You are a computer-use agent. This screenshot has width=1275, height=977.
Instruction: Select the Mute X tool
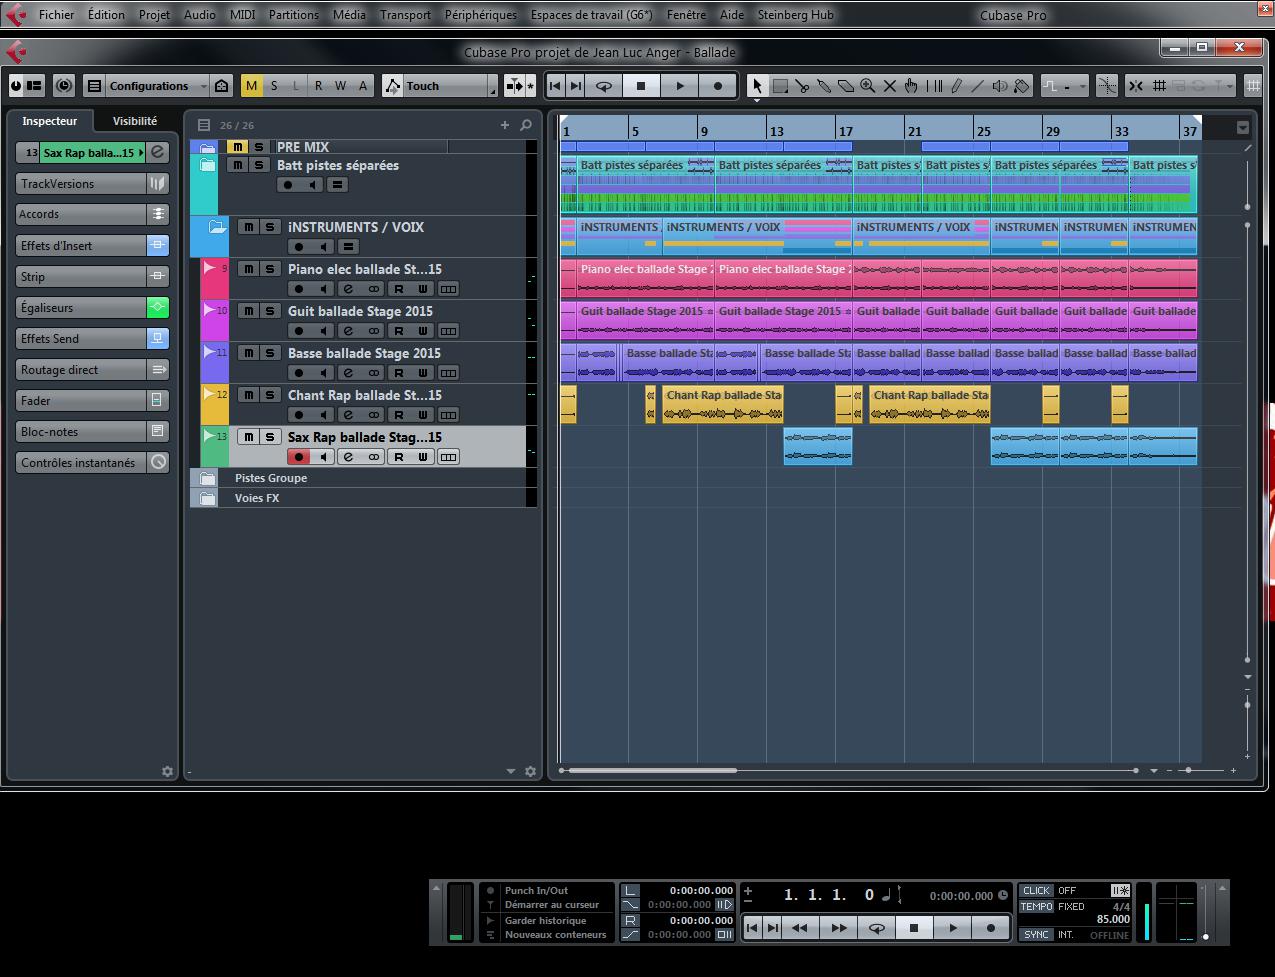(890, 86)
